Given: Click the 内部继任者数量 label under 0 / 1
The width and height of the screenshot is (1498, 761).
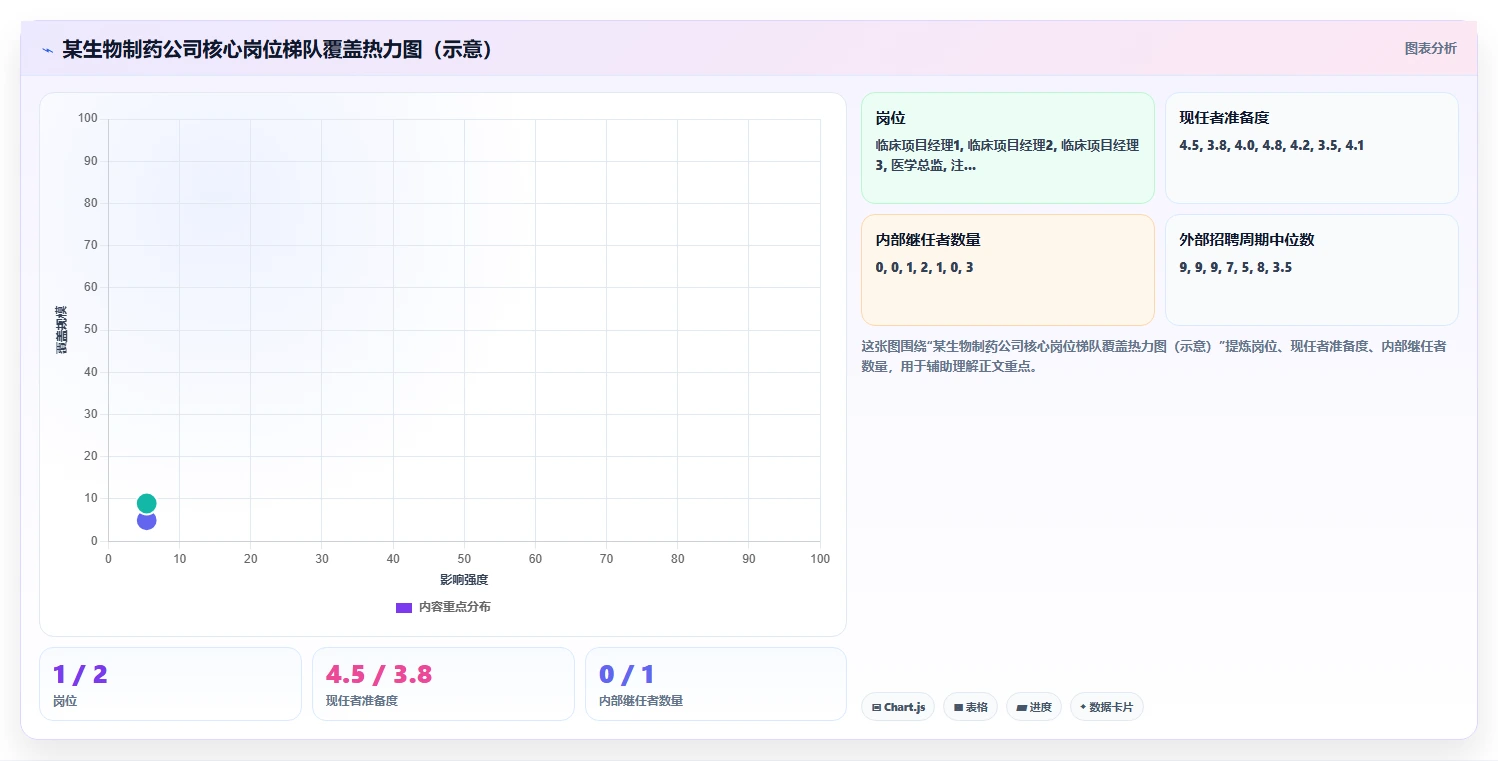Looking at the screenshot, I should point(641,701).
